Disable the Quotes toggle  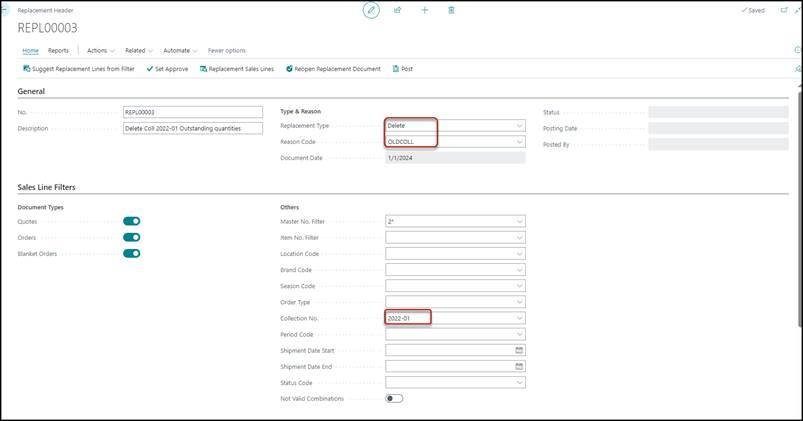[x=131, y=221]
